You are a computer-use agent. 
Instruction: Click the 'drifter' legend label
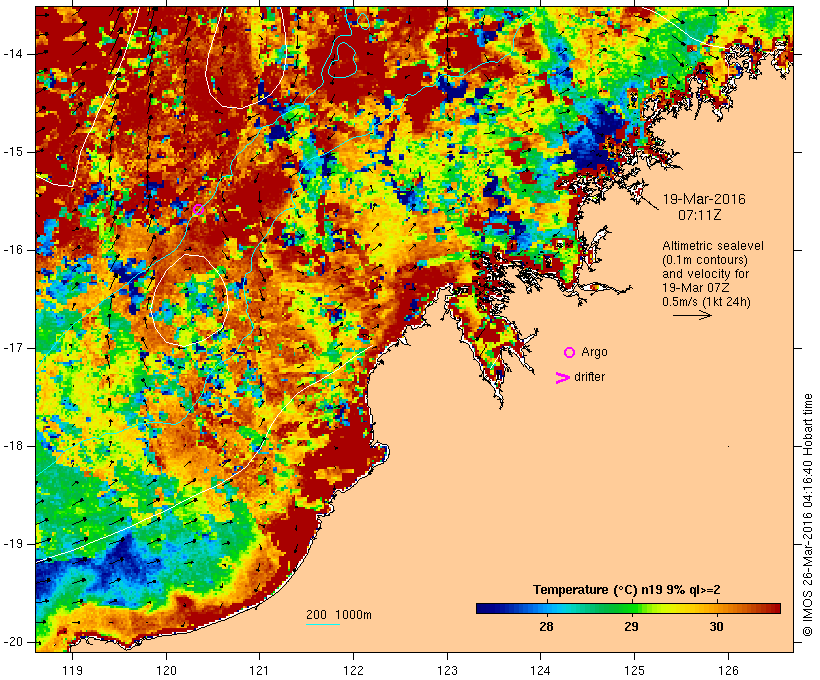(589, 377)
